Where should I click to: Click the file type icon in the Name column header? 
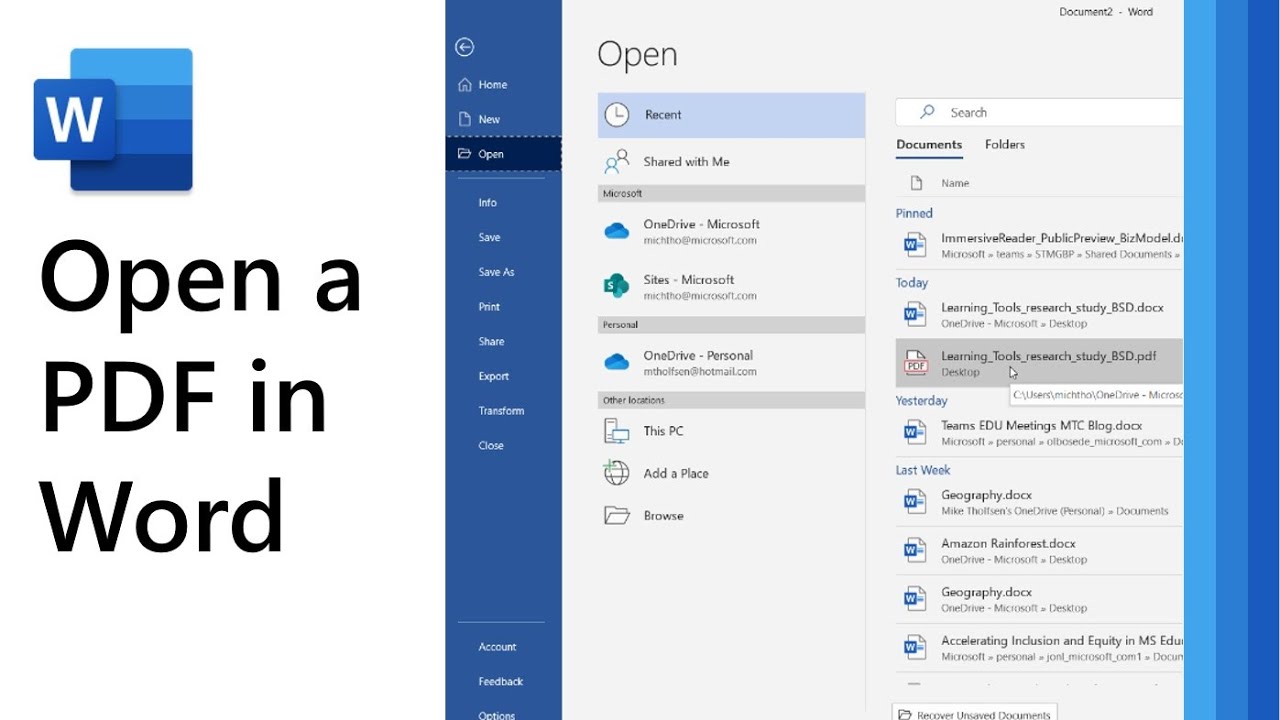pos(916,183)
